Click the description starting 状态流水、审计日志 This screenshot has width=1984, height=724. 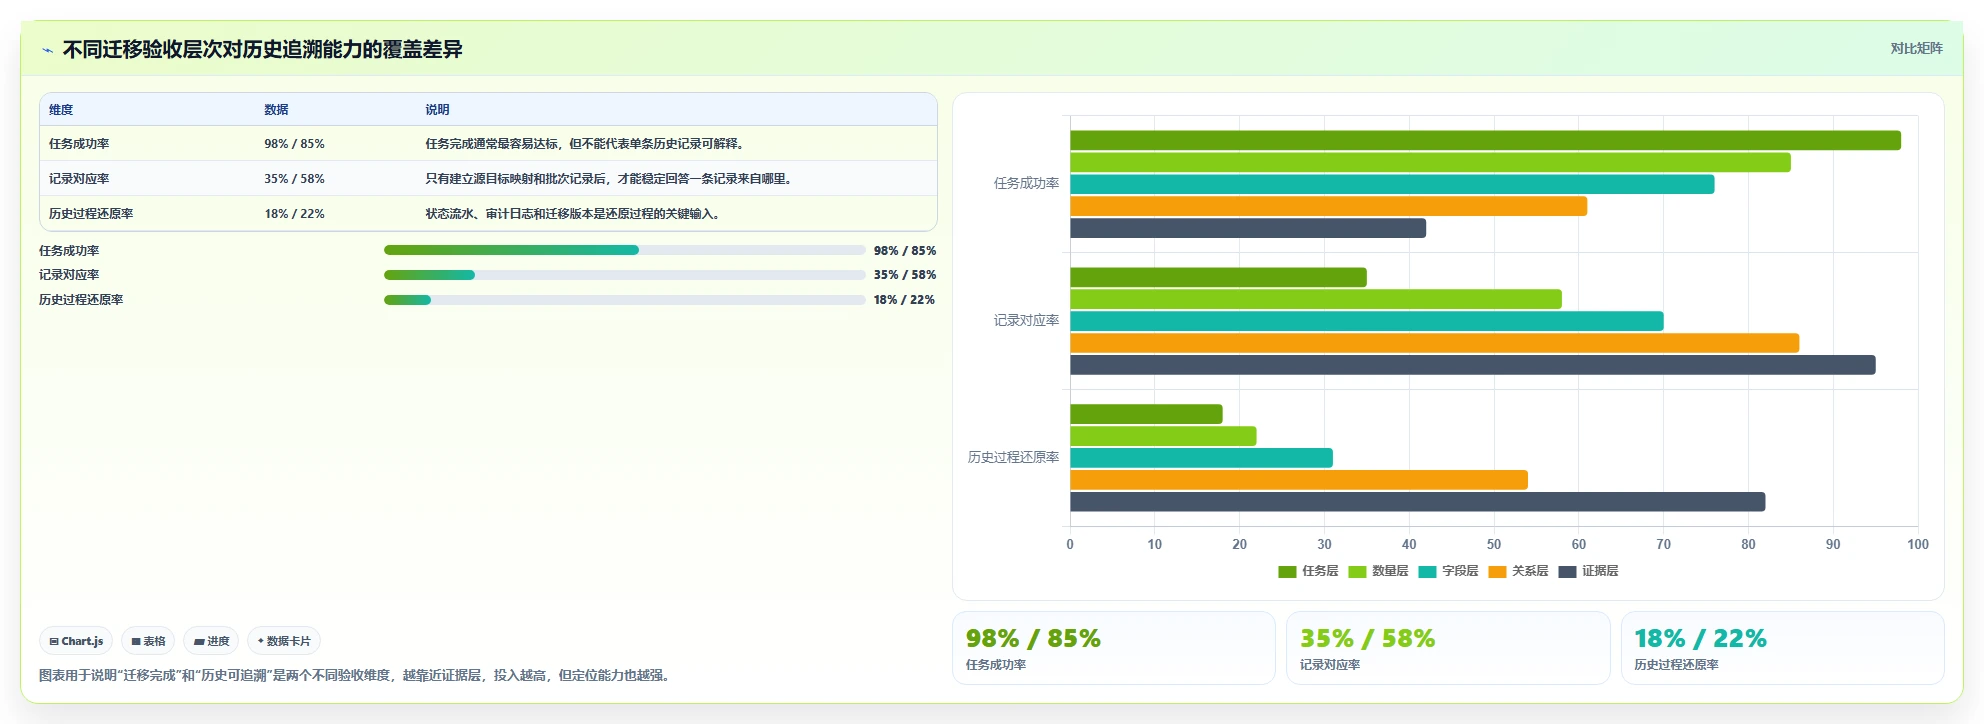tap(575, 214)
